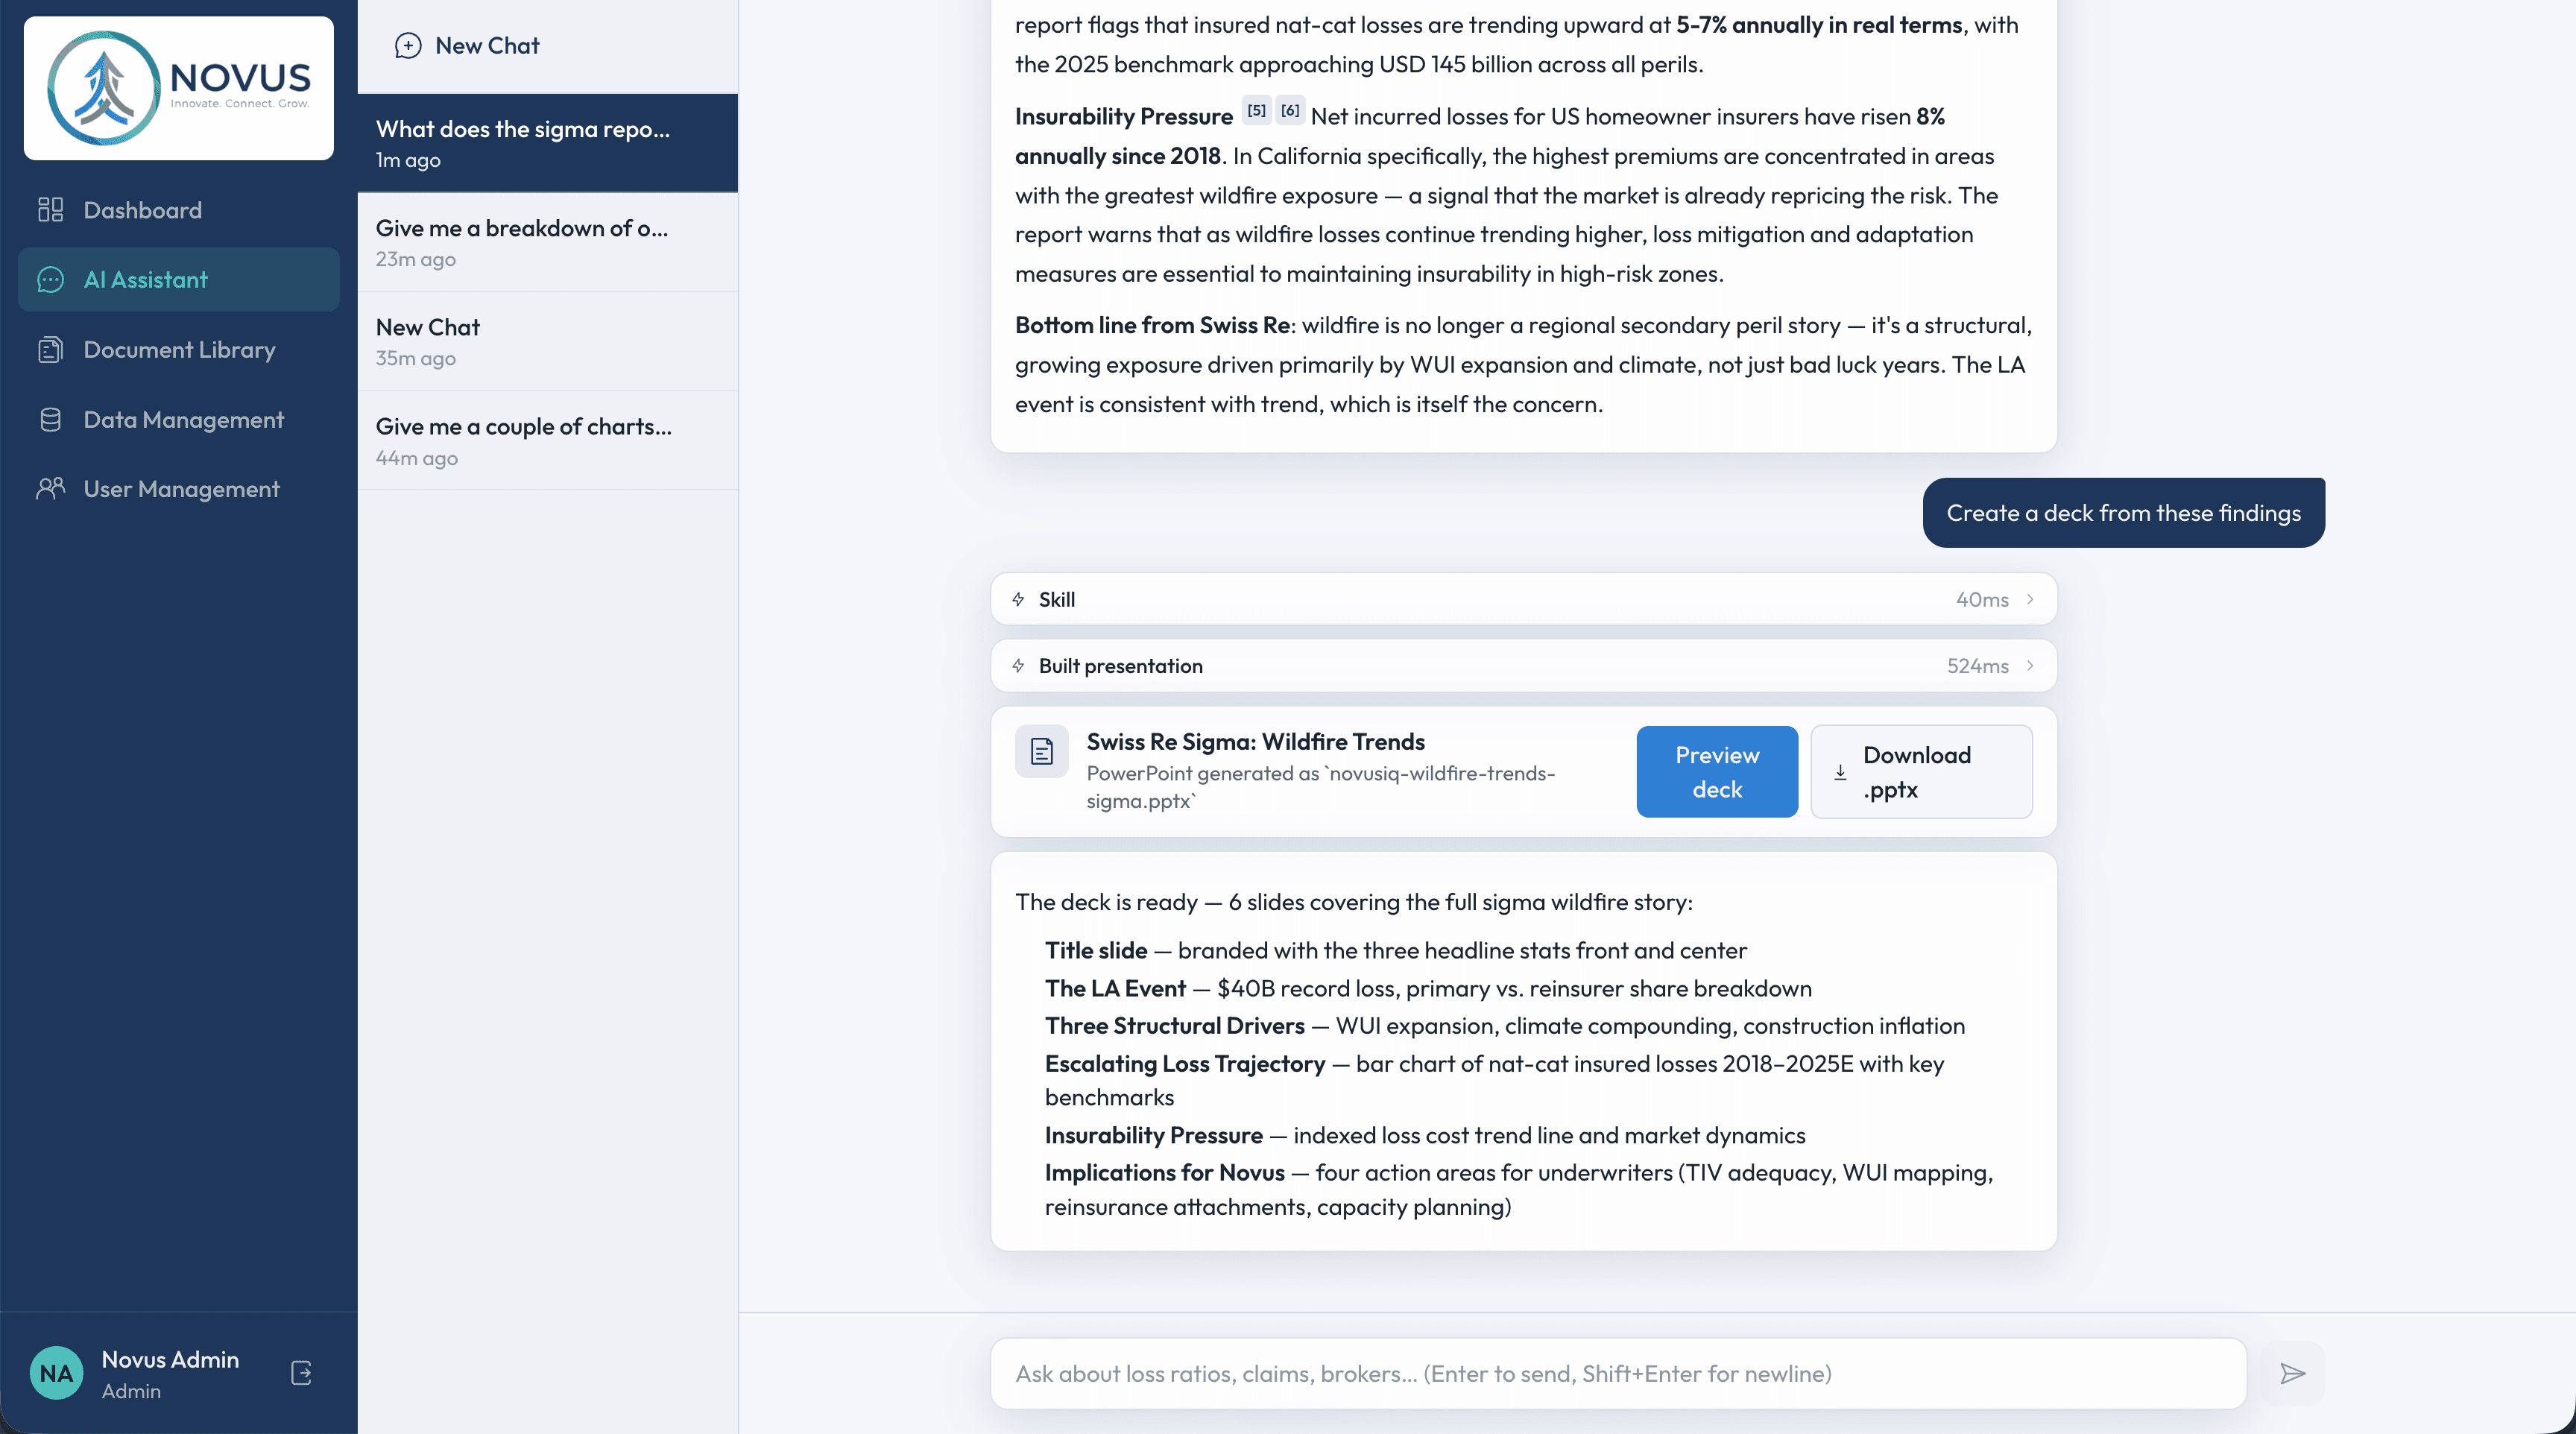Screen dimensions: 2576x1434
Task: Click the NA avatar circle
Action: 57,1373
